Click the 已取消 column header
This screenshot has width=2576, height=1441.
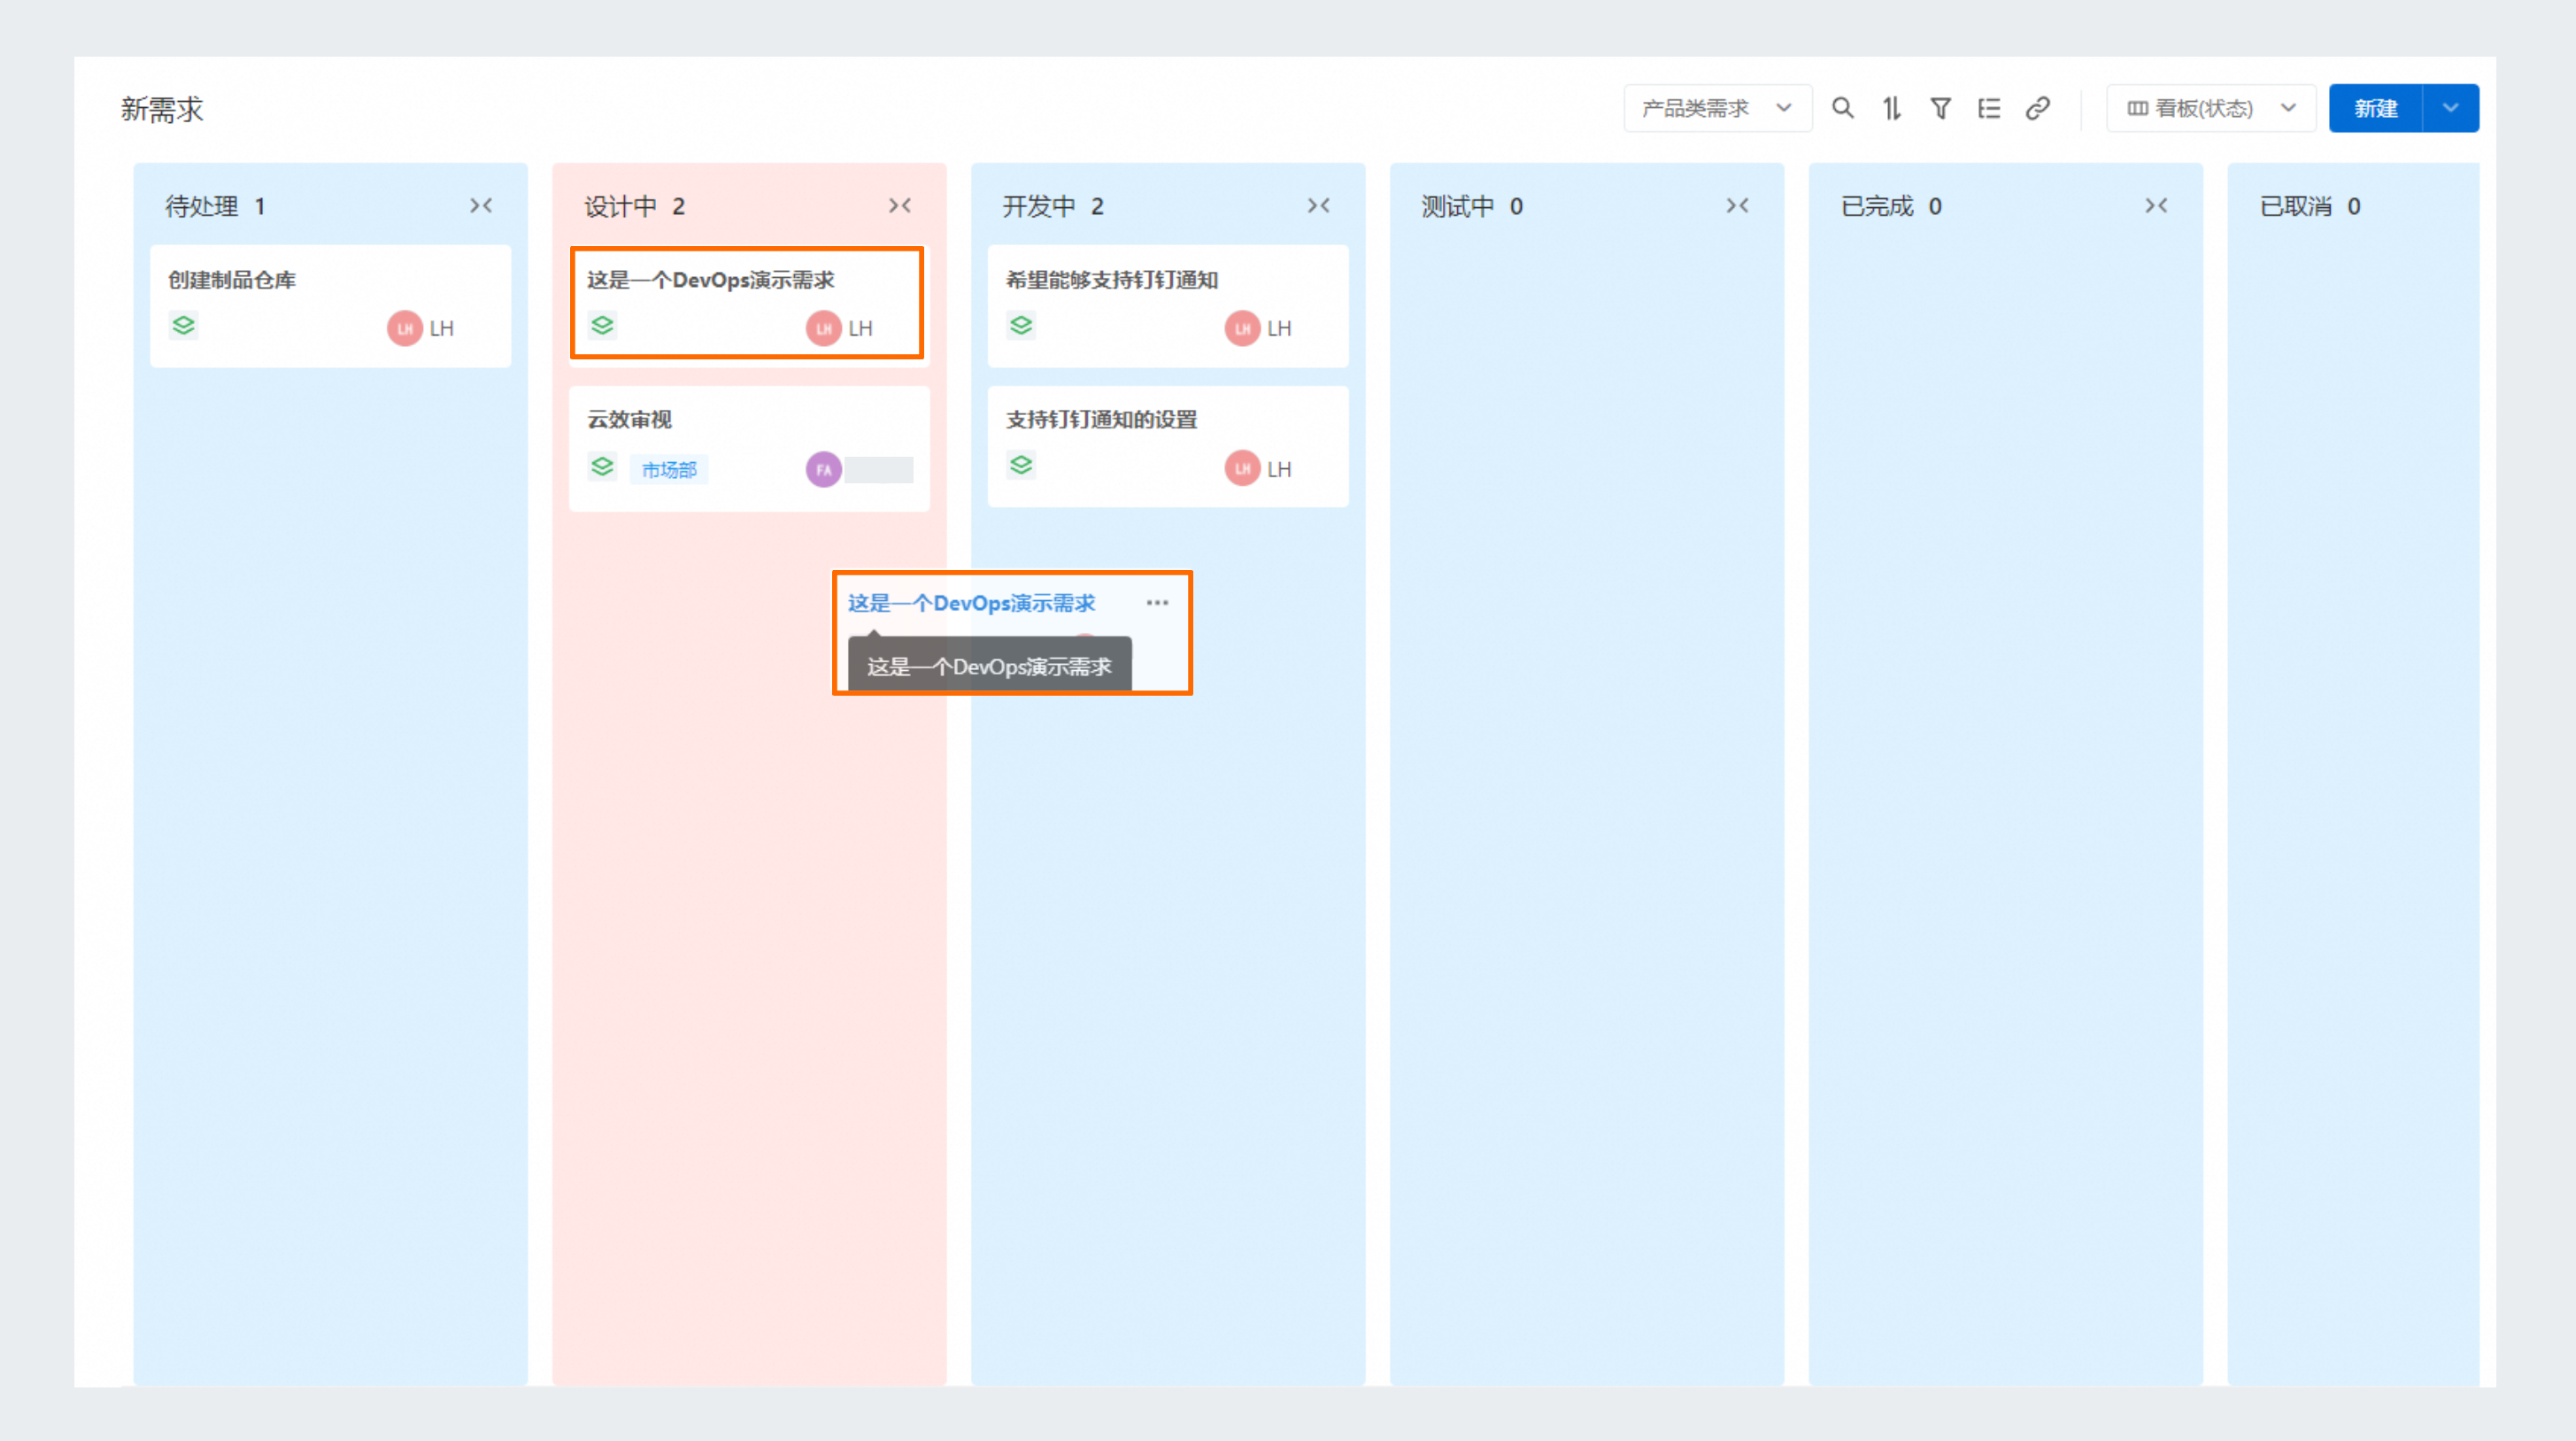point(2310,206)
